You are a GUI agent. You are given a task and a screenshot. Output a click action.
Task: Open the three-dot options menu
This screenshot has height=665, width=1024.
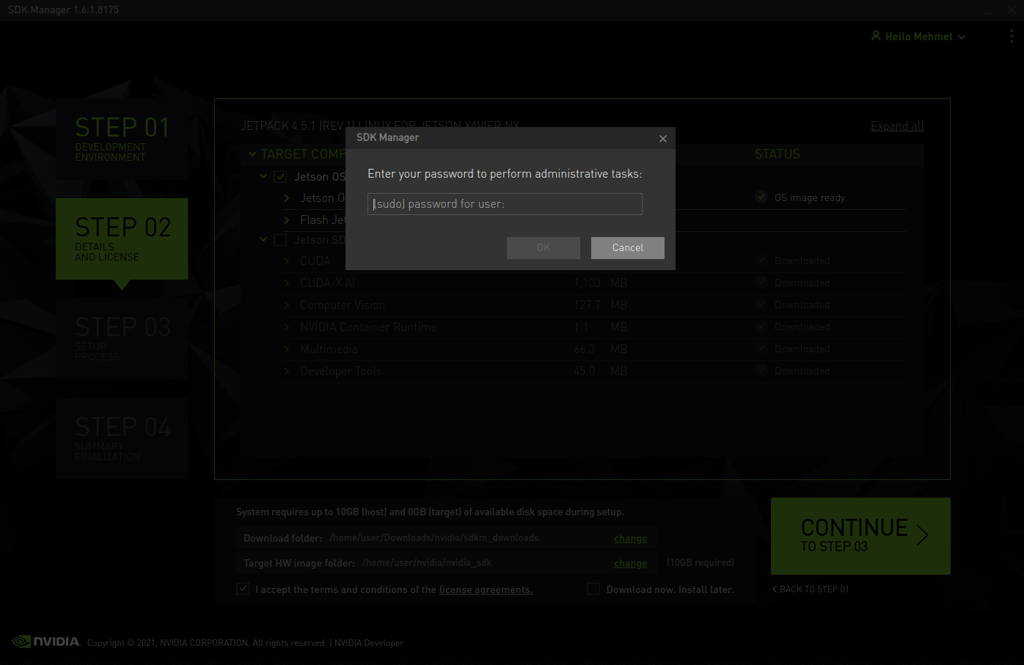1012,36
